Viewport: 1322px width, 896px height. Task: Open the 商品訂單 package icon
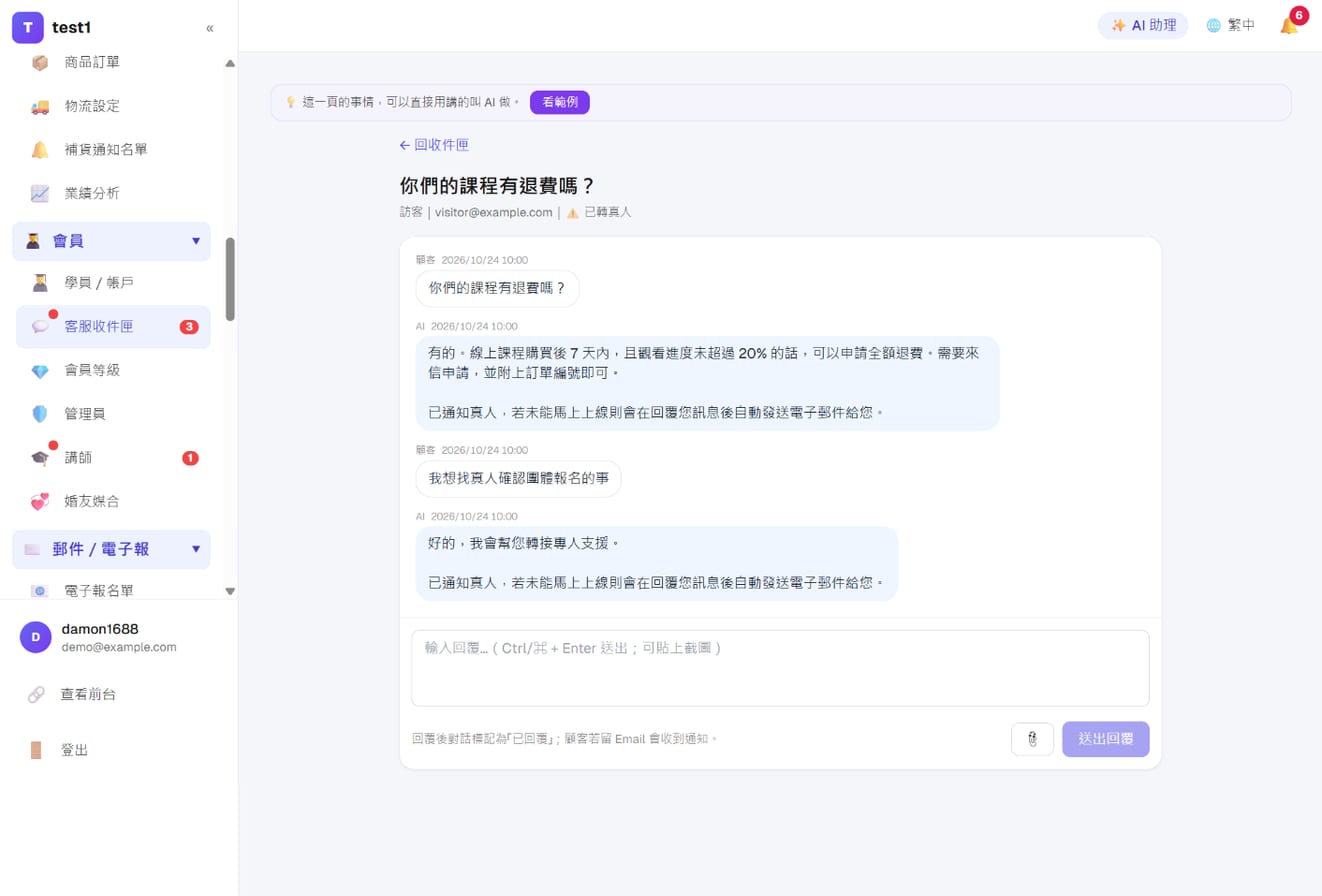[40, 62]
